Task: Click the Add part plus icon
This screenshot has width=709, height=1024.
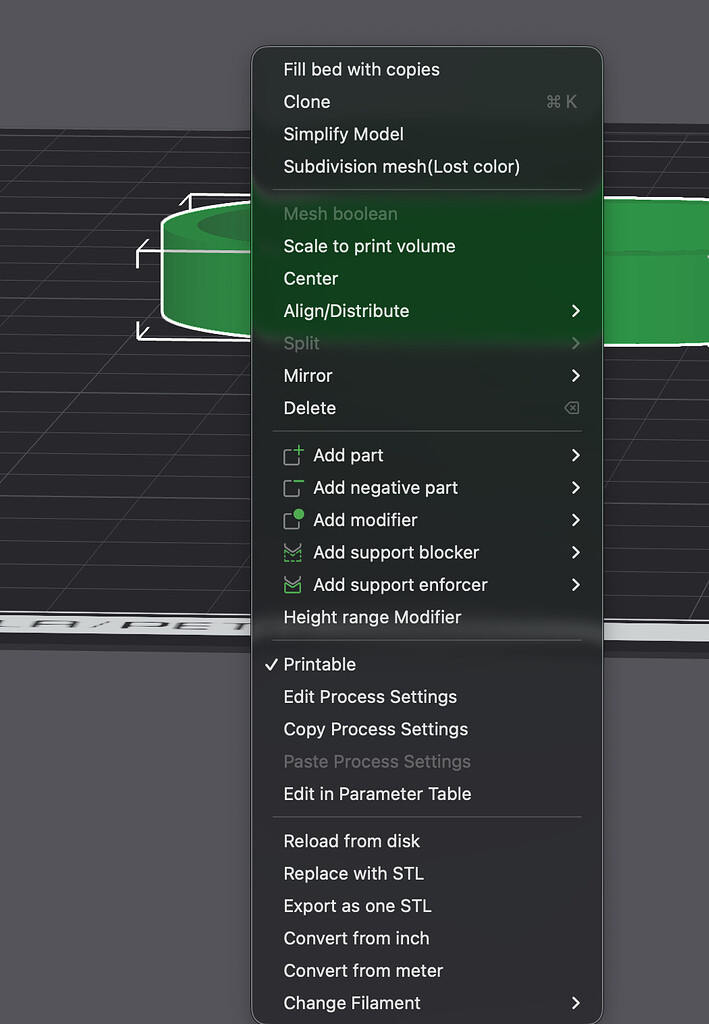Action: (x=293, y=455)
